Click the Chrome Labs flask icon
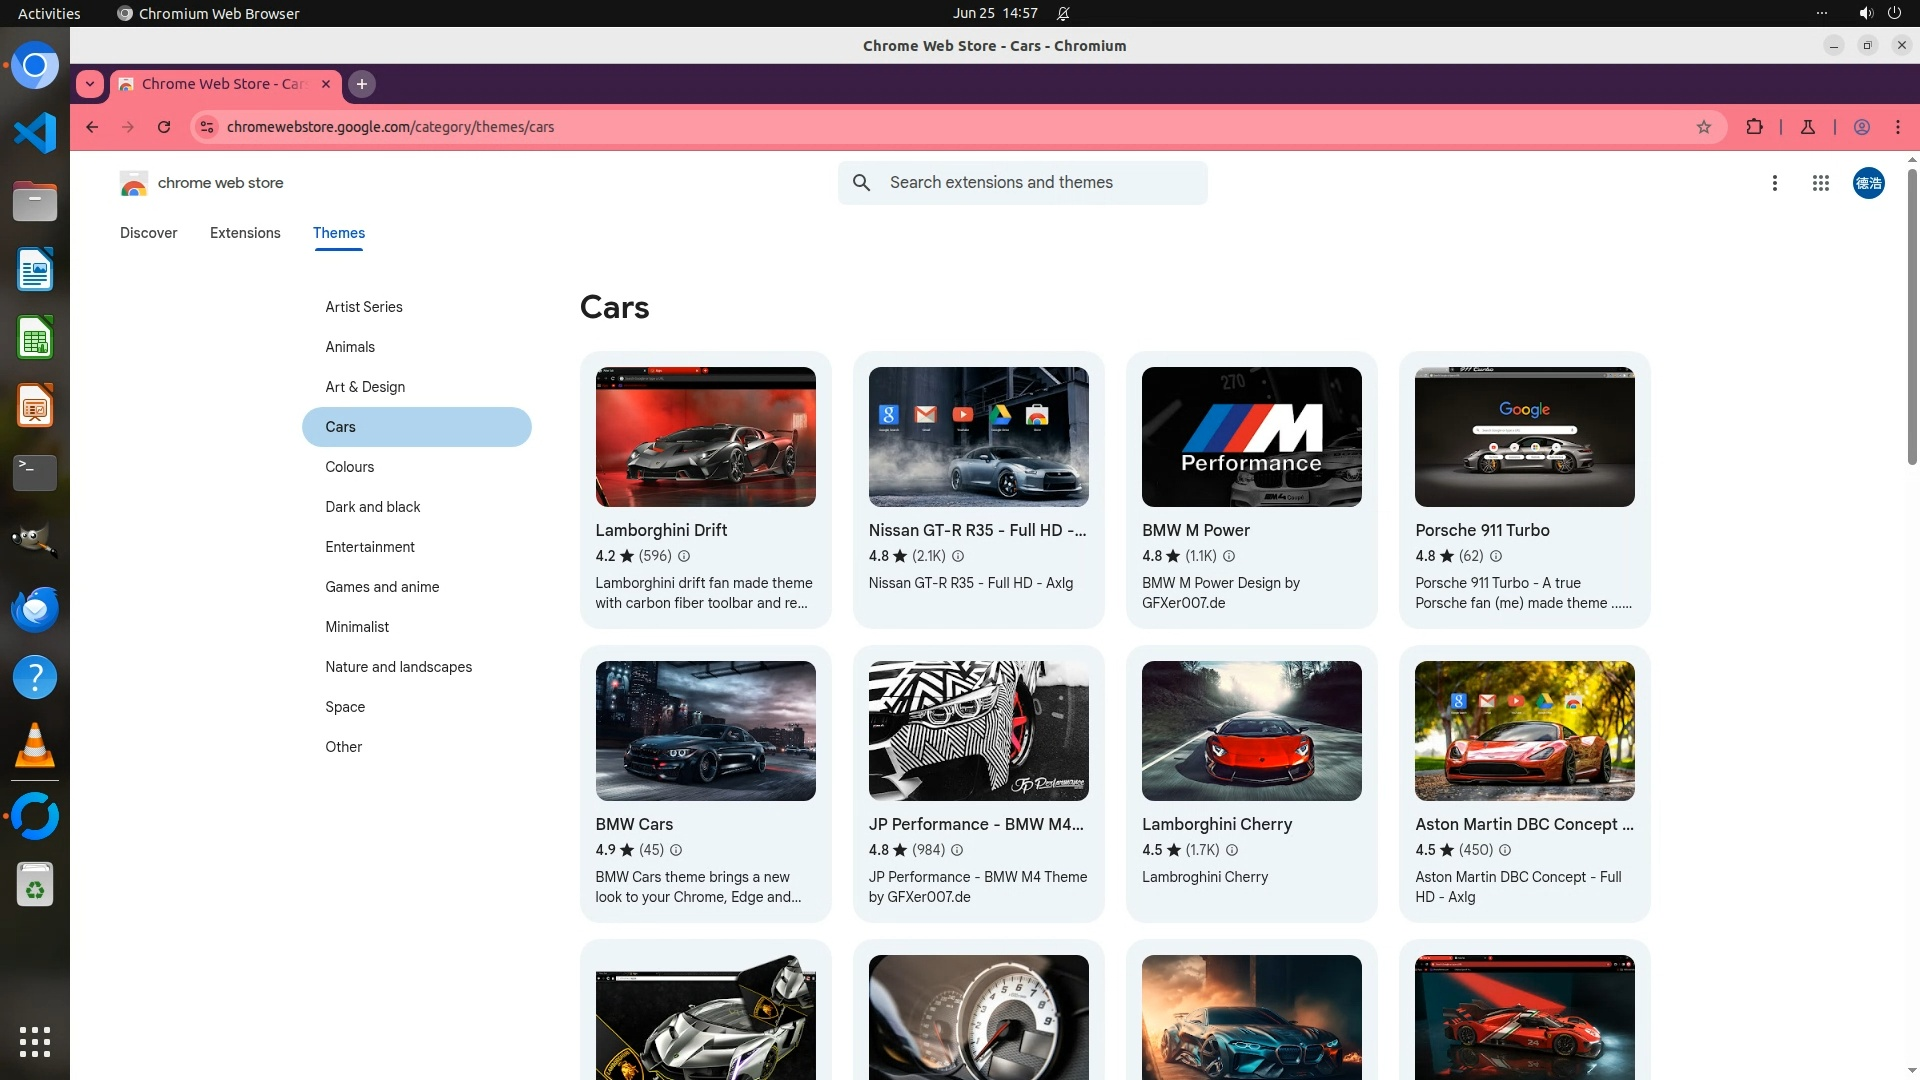The height and width of the screenshot is (1080, 1920). click(x=1808, y=127)
